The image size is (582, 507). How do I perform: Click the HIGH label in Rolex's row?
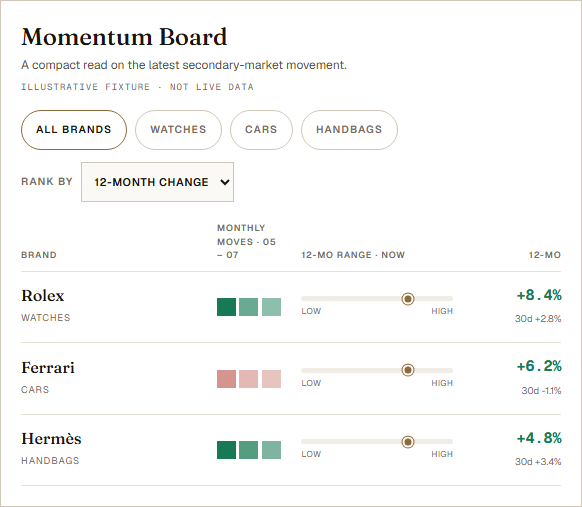[442, 311]
